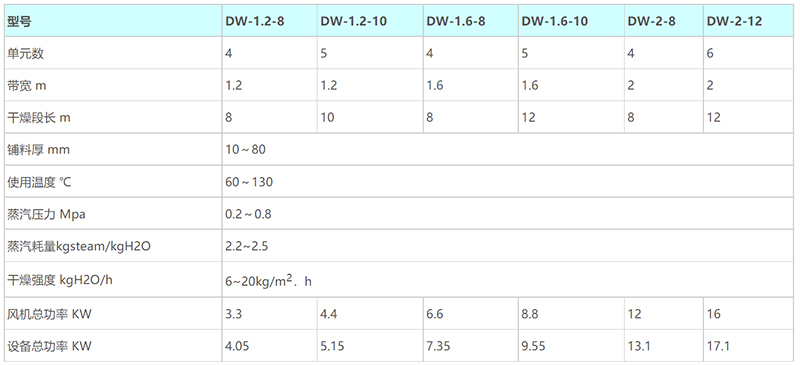
Task: Select the 3.3 fan power cell
Action: (x=234, y=313)
